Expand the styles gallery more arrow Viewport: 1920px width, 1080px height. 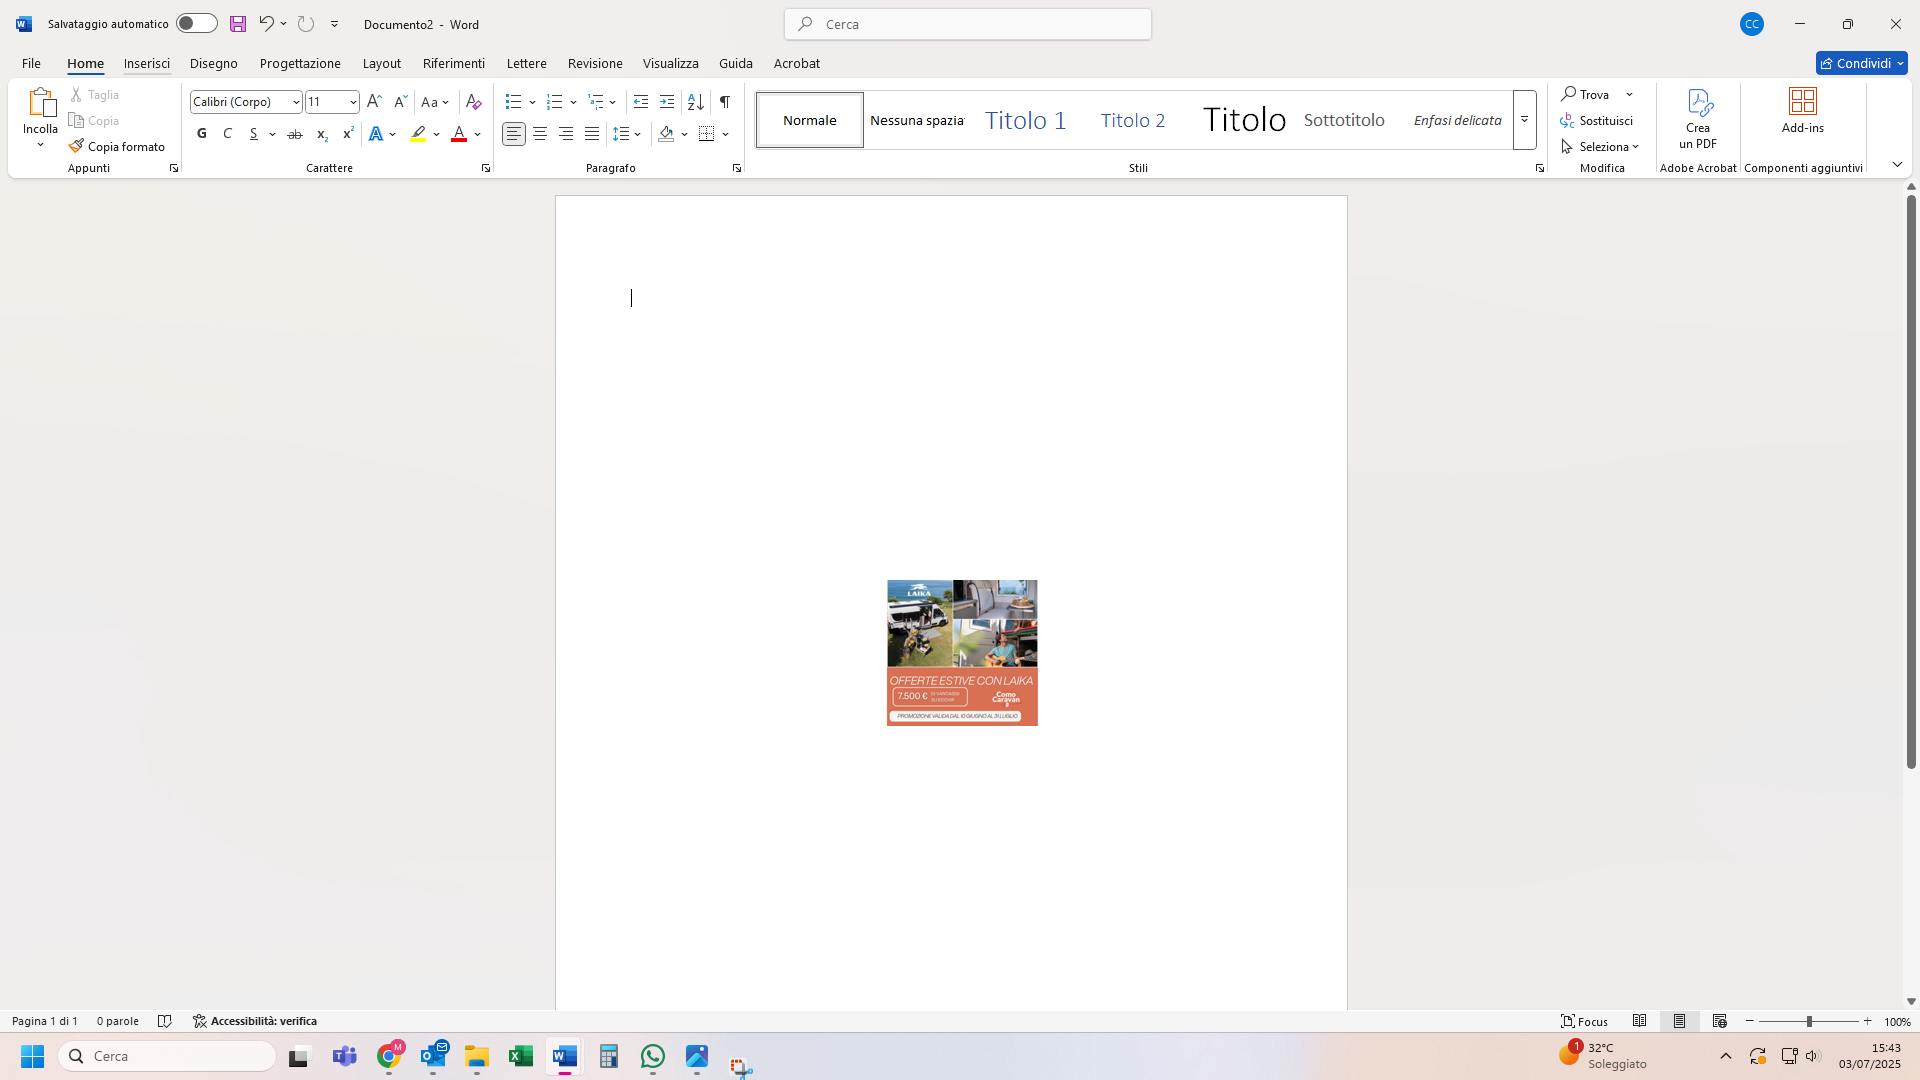[x=1525, y=120]
